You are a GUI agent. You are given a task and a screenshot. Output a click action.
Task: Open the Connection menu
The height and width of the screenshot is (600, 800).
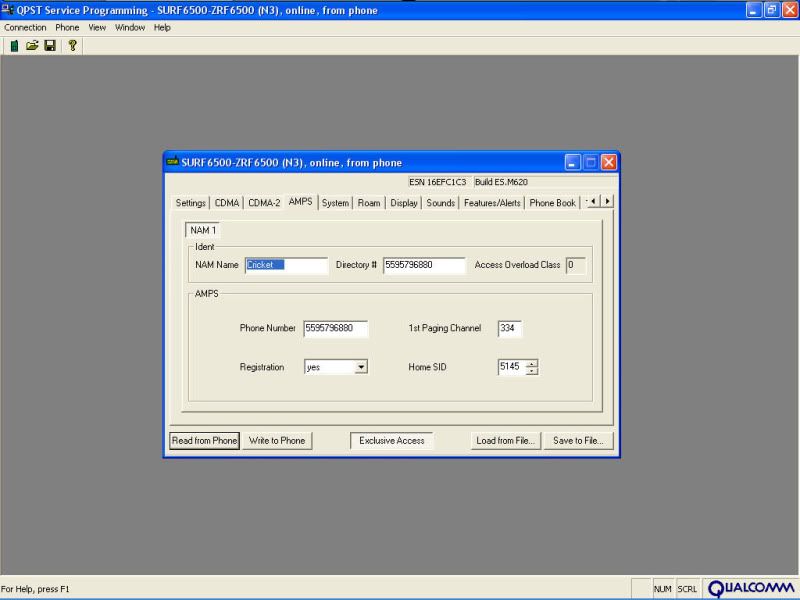[25, 28]
